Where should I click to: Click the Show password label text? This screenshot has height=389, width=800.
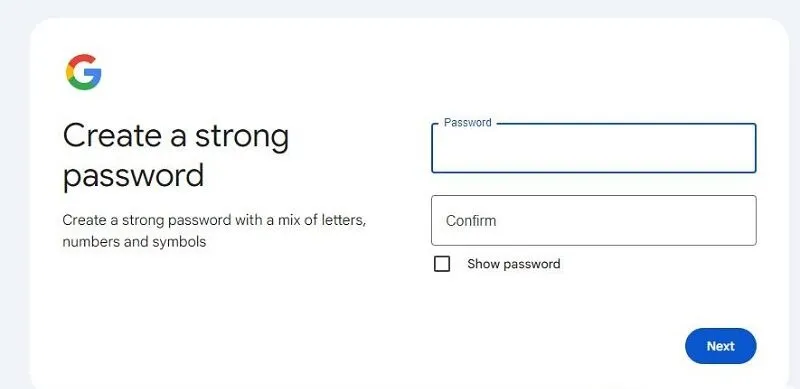pyautogui.click(x=513, y=264)
